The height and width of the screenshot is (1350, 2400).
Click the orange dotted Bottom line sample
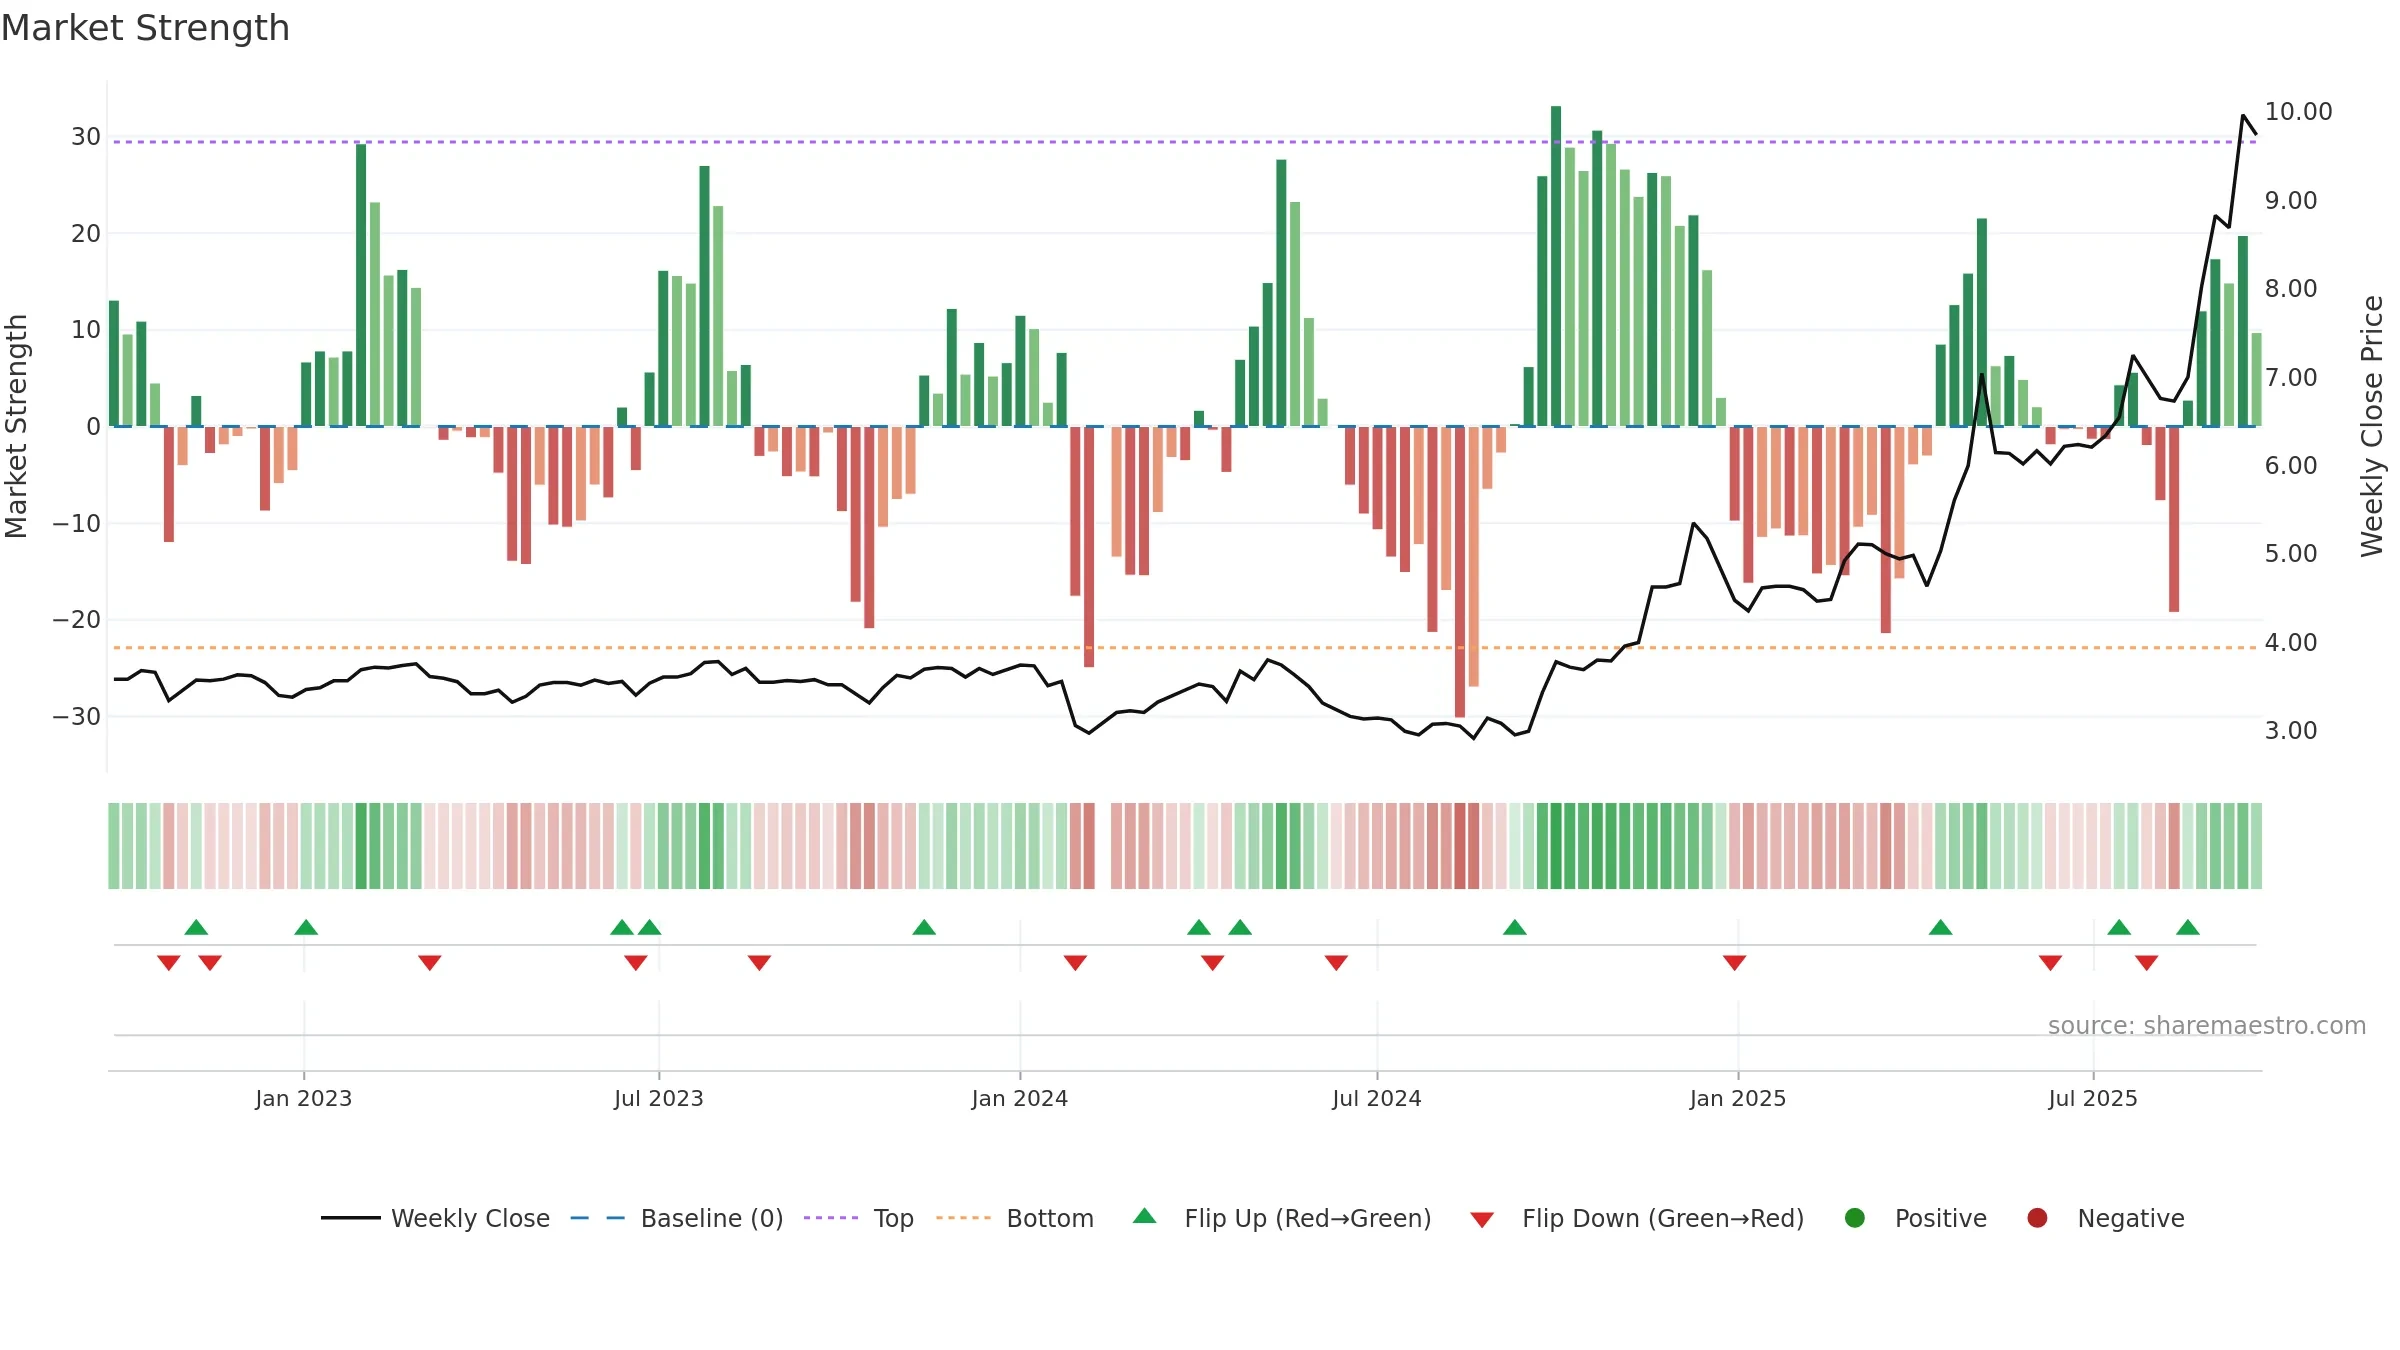[x=964, y=1218]
